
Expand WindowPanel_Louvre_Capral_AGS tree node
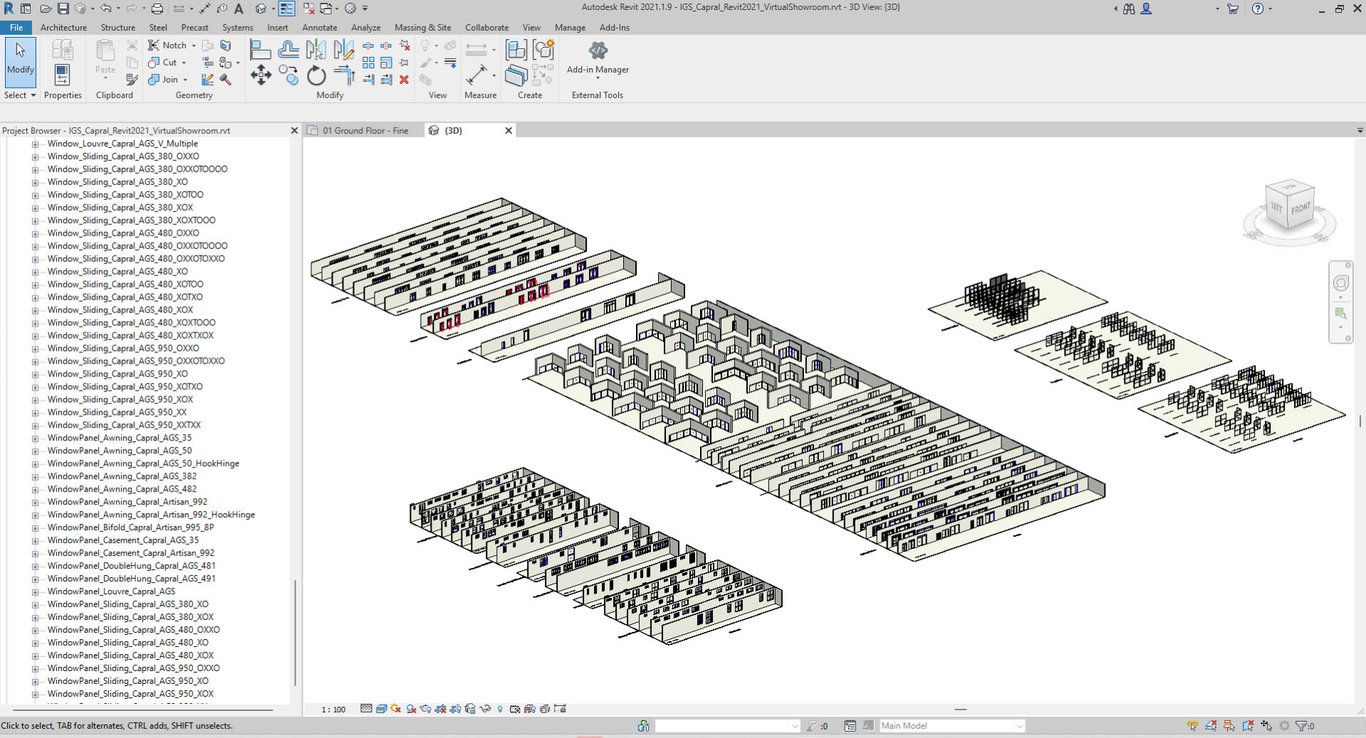point(35,592)
